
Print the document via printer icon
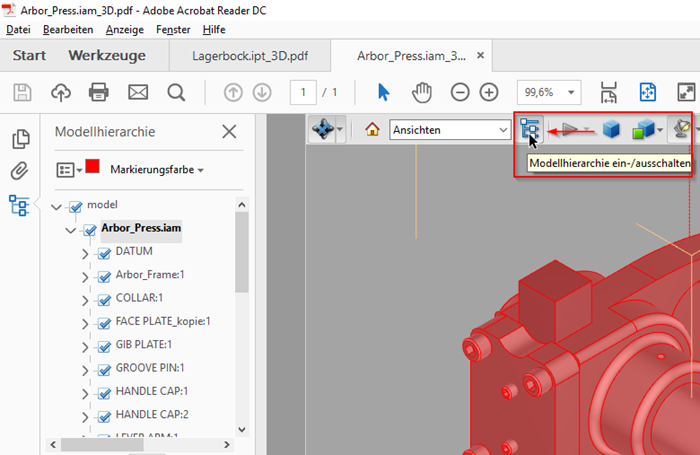[99, 93]
